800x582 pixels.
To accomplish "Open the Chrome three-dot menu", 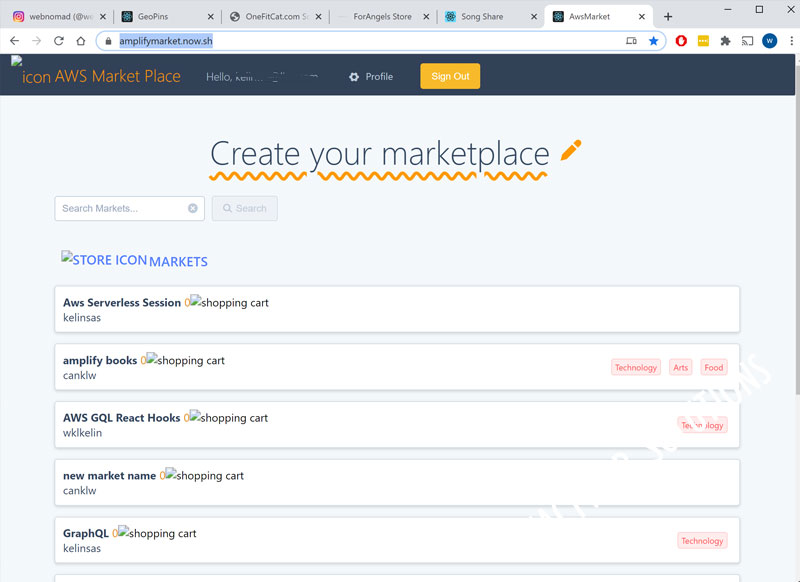I will 791,41.
